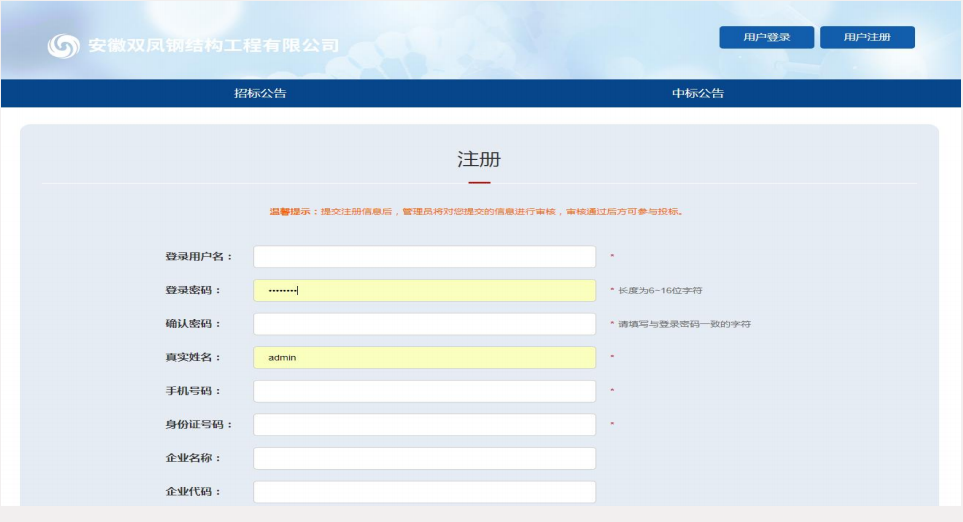Click the swirl logo icon in header
963x522 pixels.
click(x=63, y=46)
